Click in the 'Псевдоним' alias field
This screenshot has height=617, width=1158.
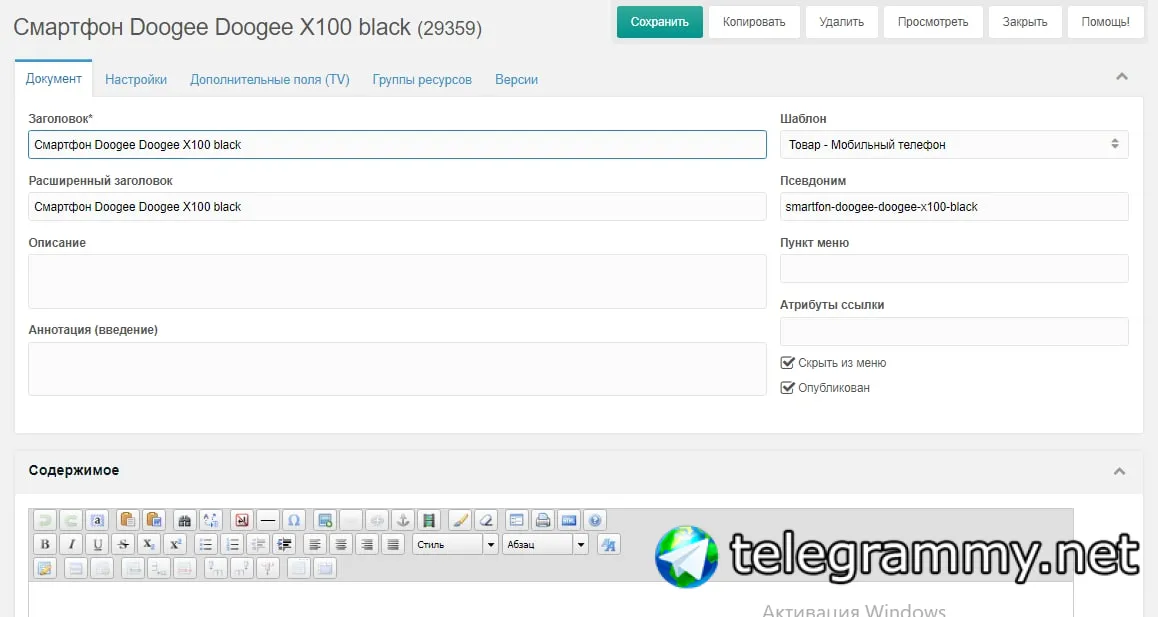954,206
